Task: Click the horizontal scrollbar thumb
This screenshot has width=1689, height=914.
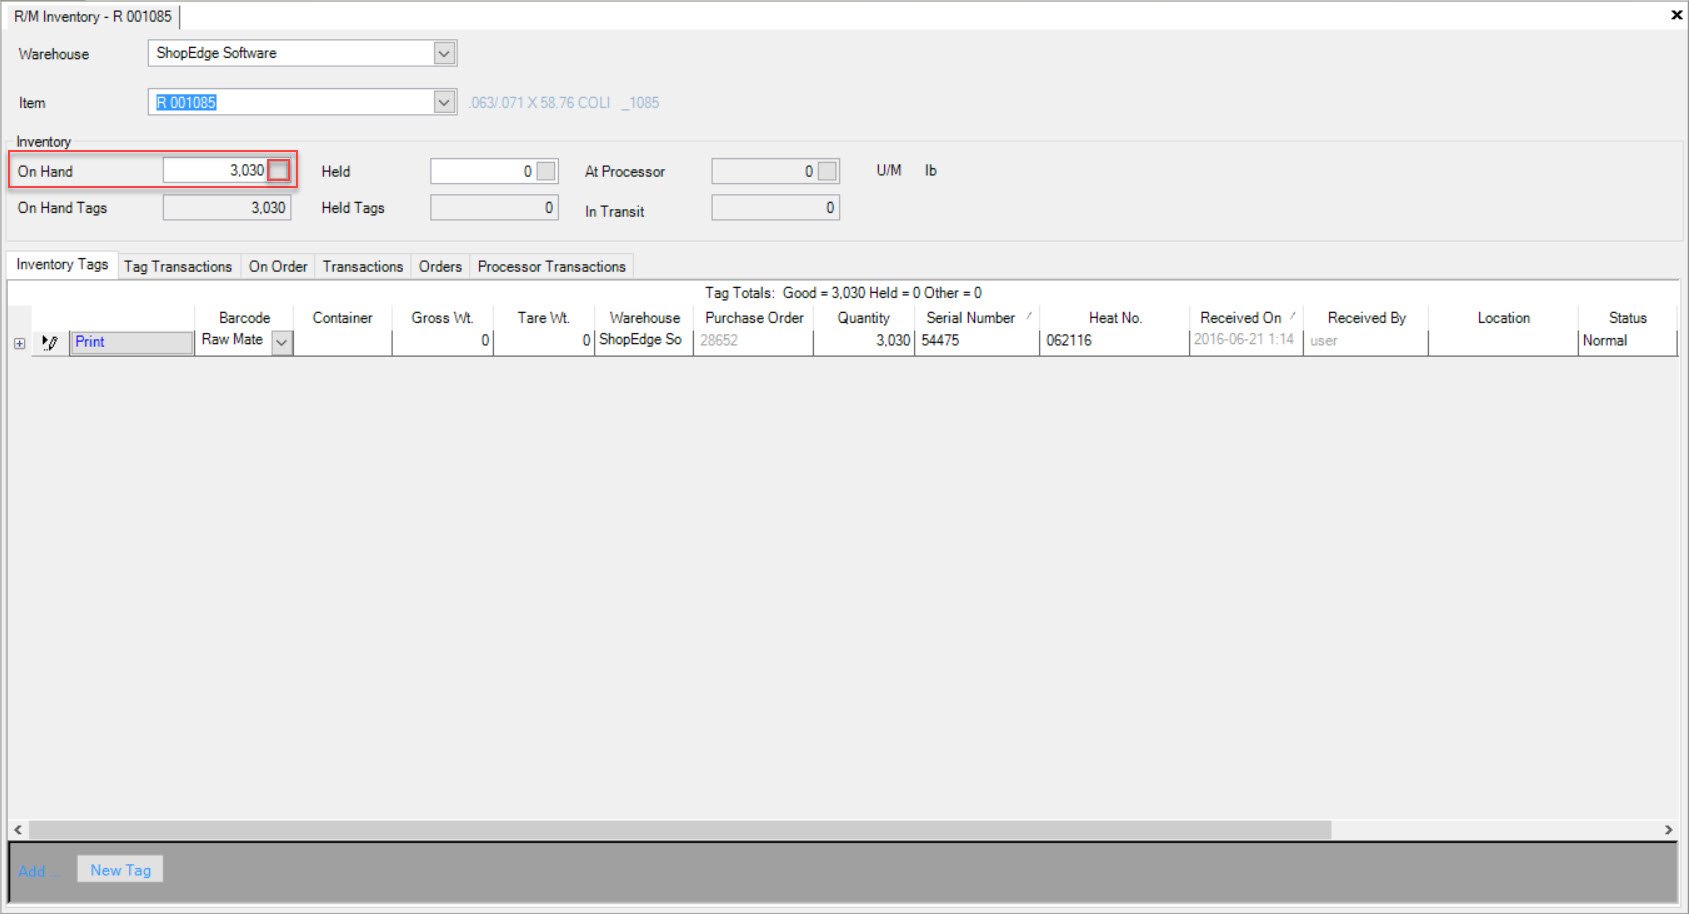Action: pyautogui.click(x=680, y=830)
